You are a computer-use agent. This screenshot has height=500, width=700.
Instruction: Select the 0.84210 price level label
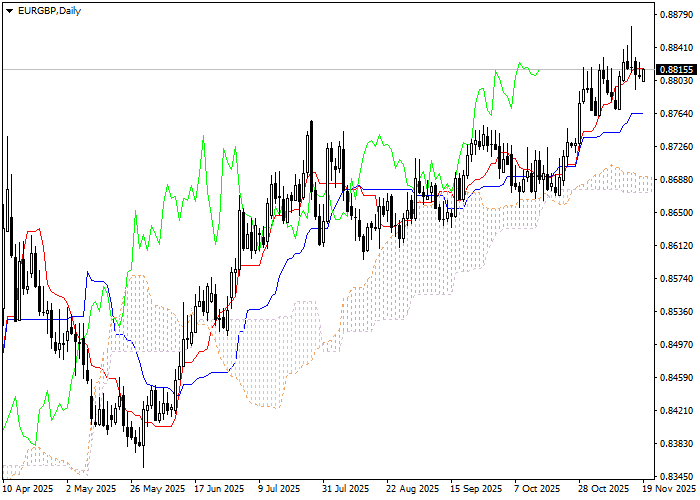click(x=677, y=411)
